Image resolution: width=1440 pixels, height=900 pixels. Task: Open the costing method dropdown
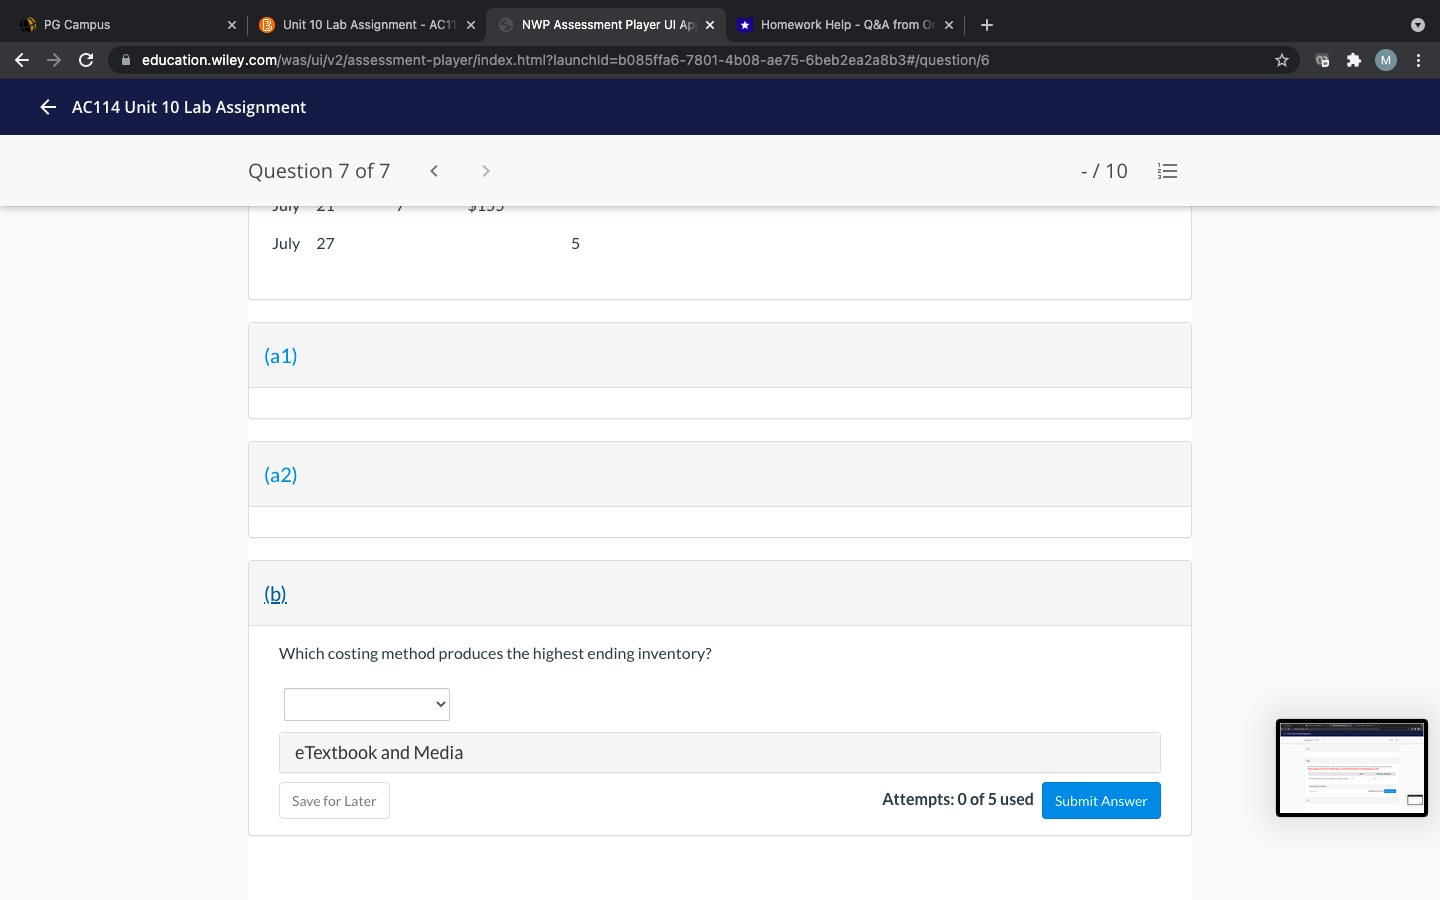pyautogui.click(x=367, y=704)
